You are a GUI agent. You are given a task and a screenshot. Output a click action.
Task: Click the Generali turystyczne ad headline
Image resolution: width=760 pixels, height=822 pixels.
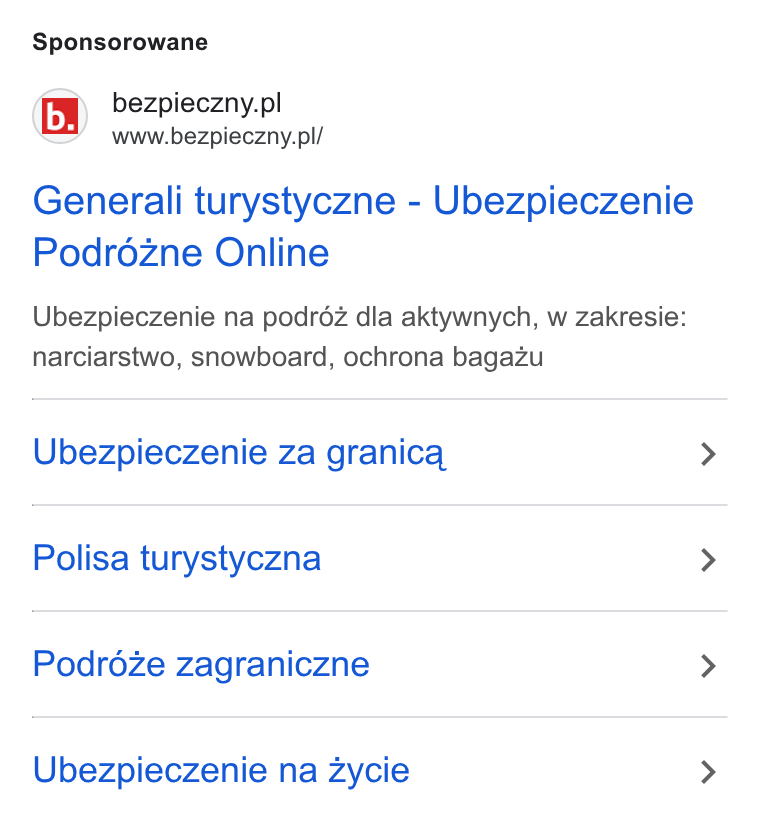pos(363,226)
